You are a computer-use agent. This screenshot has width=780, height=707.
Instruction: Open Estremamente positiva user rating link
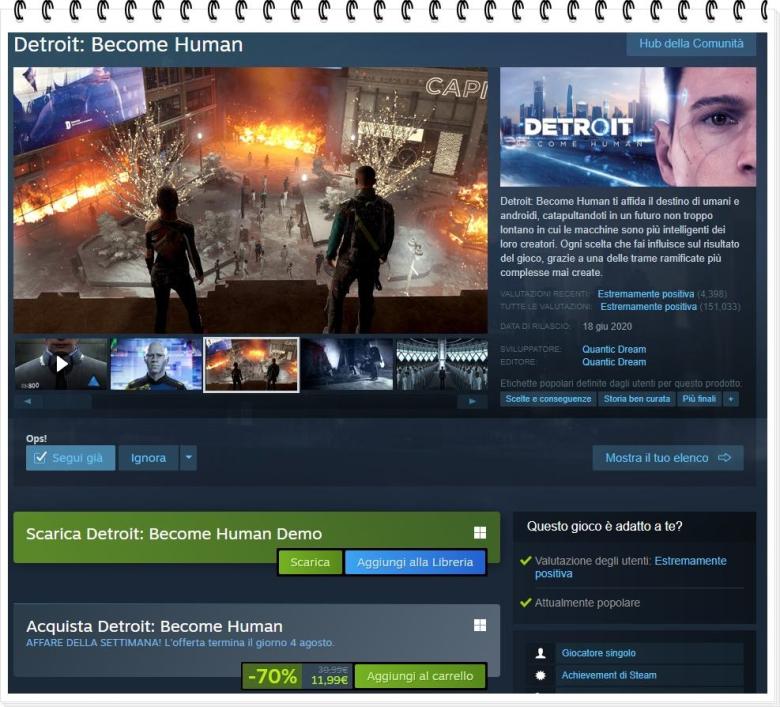[x=630, y=567]
